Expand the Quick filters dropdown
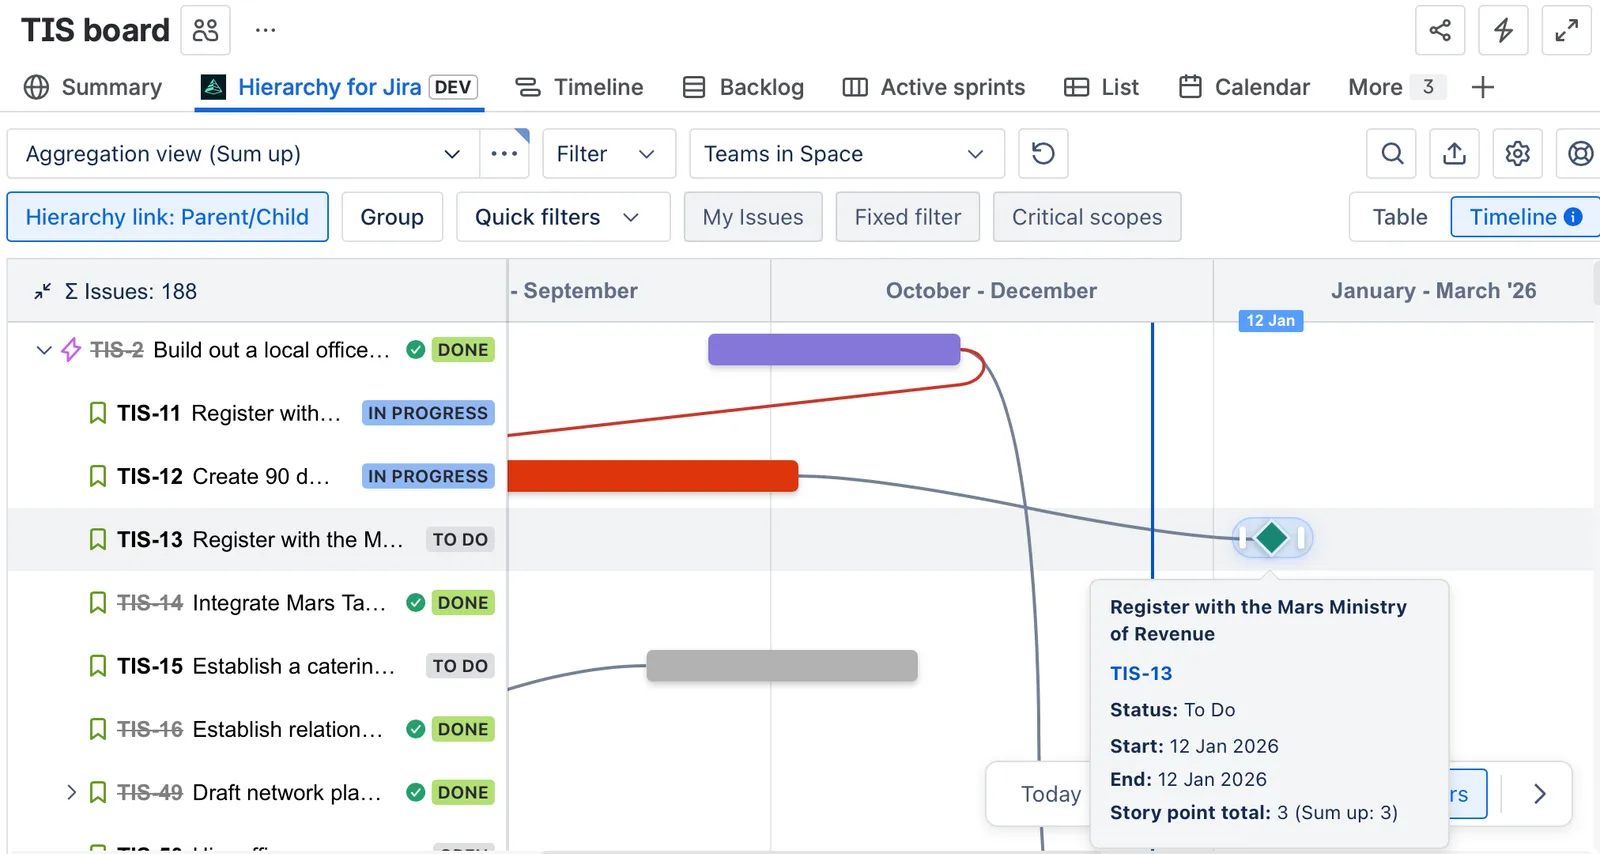1600x854 pixels. pyautogui.click(x=563, y=217)
